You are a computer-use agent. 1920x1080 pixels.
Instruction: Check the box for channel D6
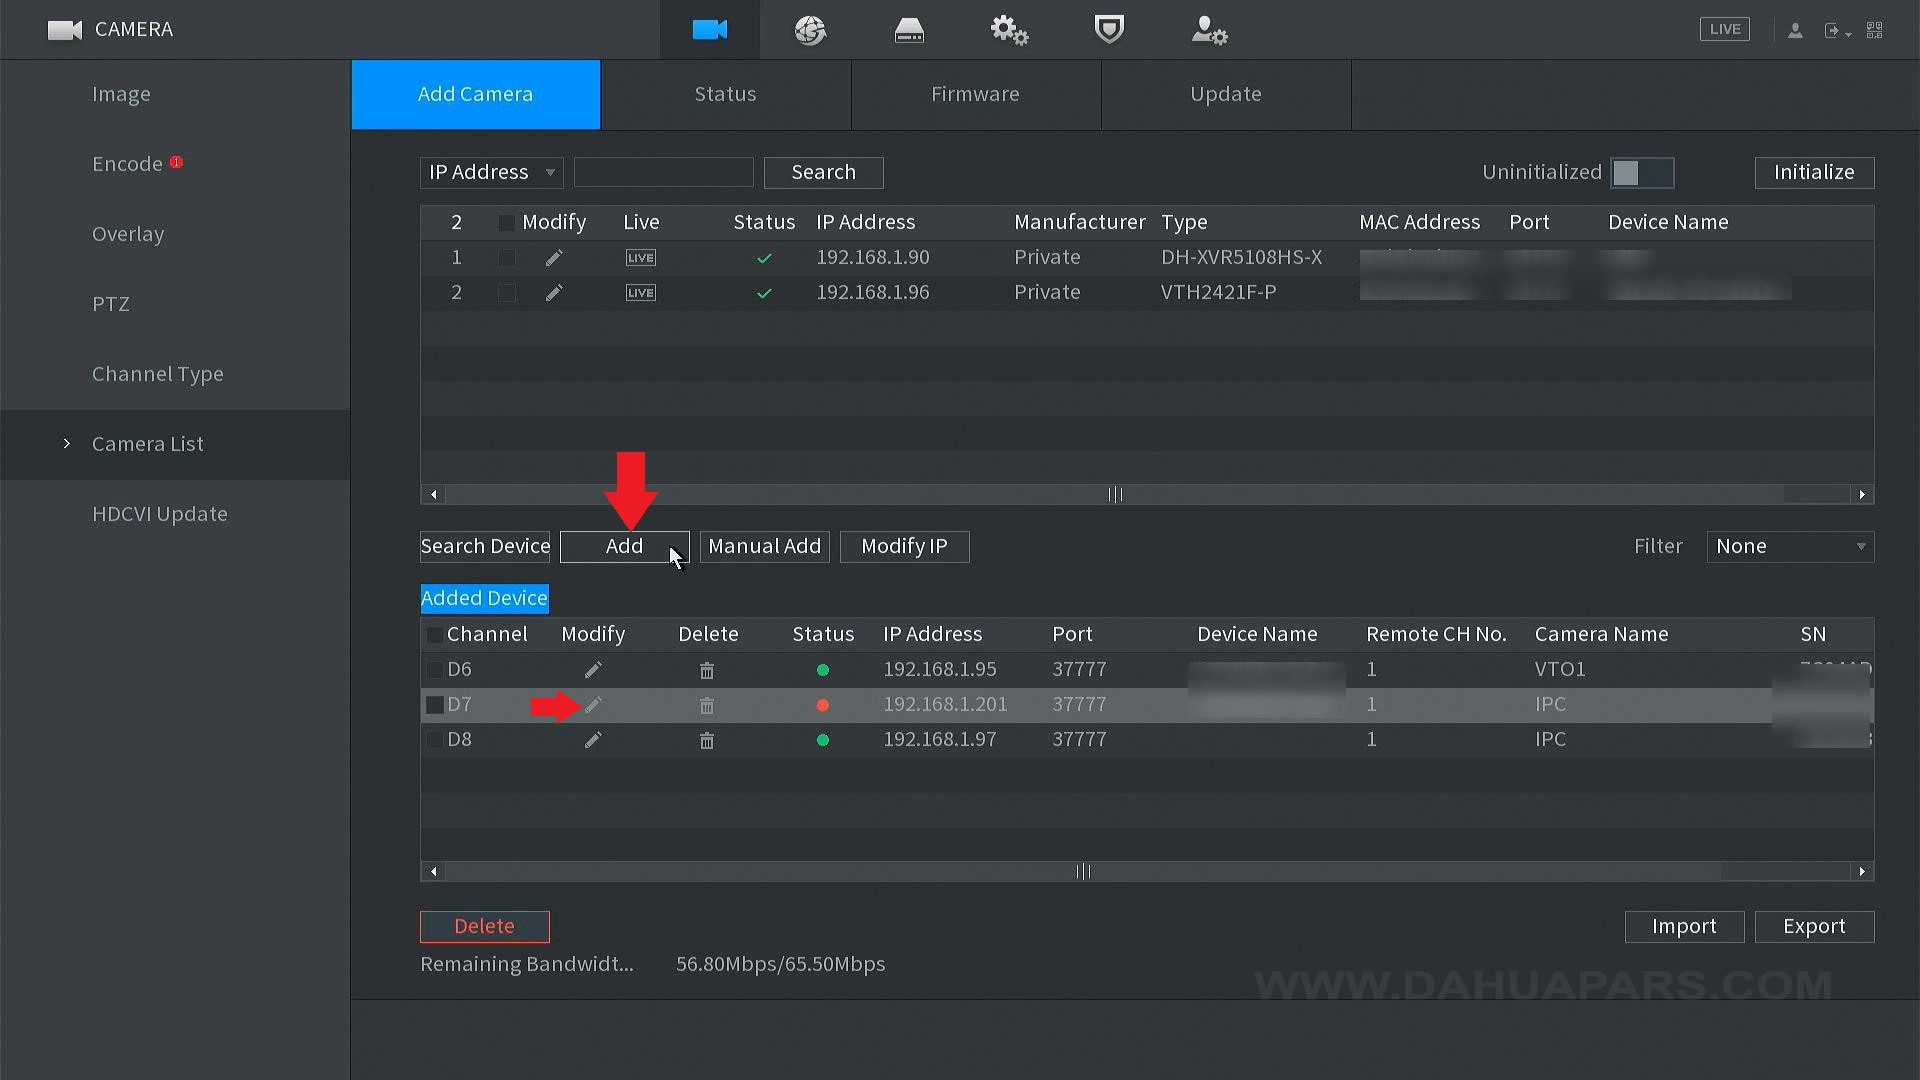click(x=435, y=670)
